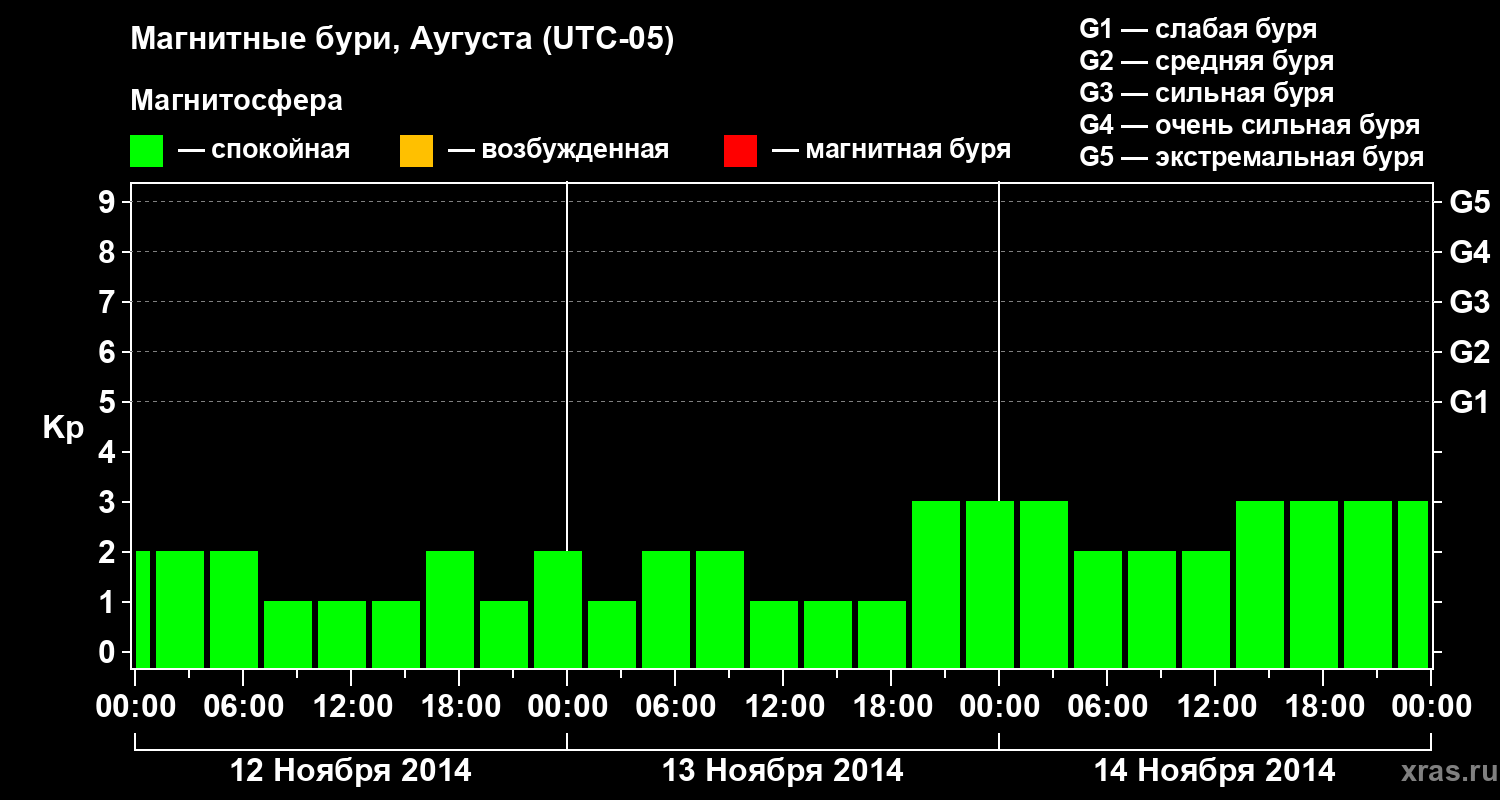Click the bar straddling midnight between 12 and 13 Ноября
The height and width of the screenshot is (800, 1500).
[558, 609]
